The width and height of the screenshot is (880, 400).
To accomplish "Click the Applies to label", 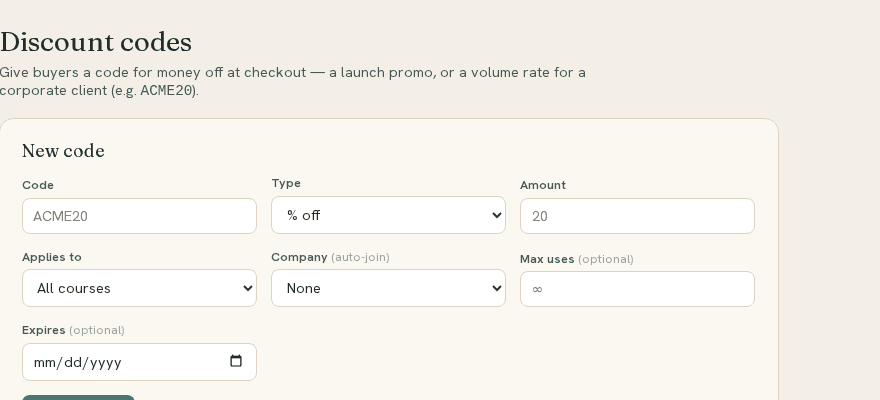I will point(52,257).
